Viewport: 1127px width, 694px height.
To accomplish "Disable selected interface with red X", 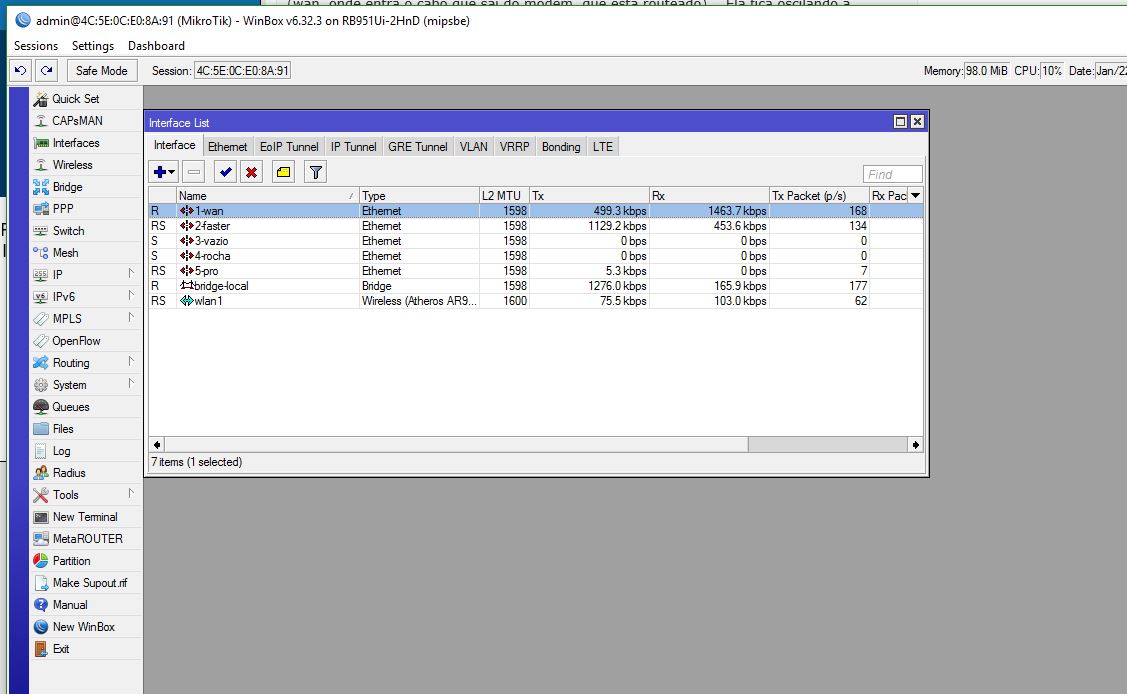I will click(x=252, y=172).
